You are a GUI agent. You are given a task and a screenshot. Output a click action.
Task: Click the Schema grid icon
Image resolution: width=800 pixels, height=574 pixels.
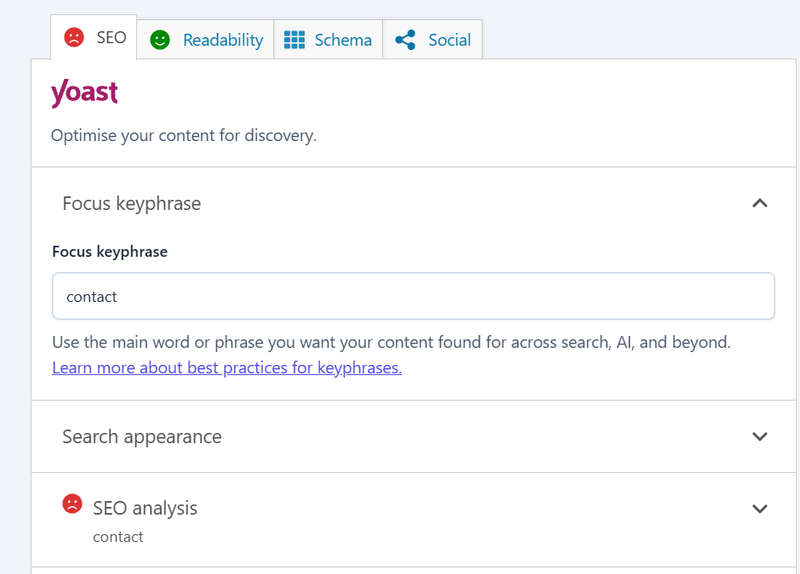pyautogui.click(x=294, y=40)
